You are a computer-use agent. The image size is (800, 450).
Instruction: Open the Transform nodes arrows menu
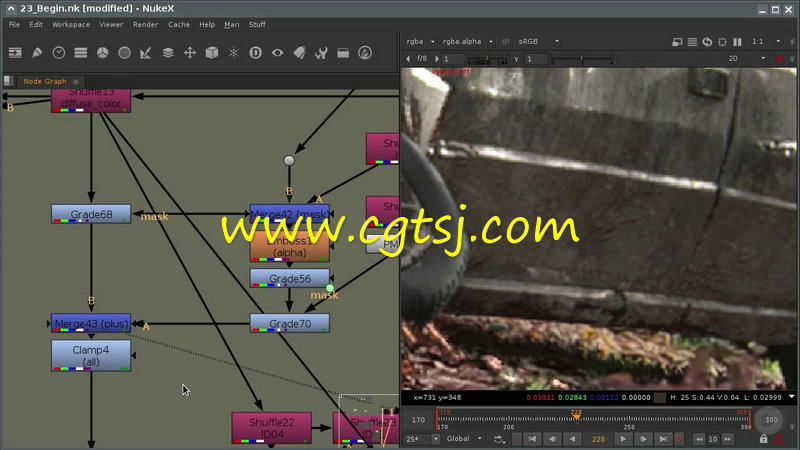(190, 53)
